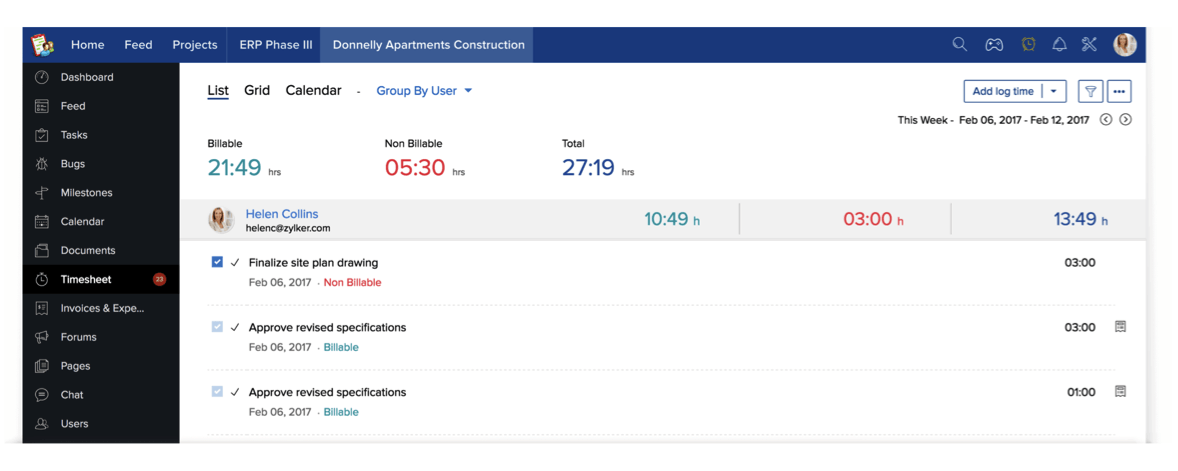Switch to the Grid view tab
Viewport: 1178px width, 471px height.
[257, 90]
